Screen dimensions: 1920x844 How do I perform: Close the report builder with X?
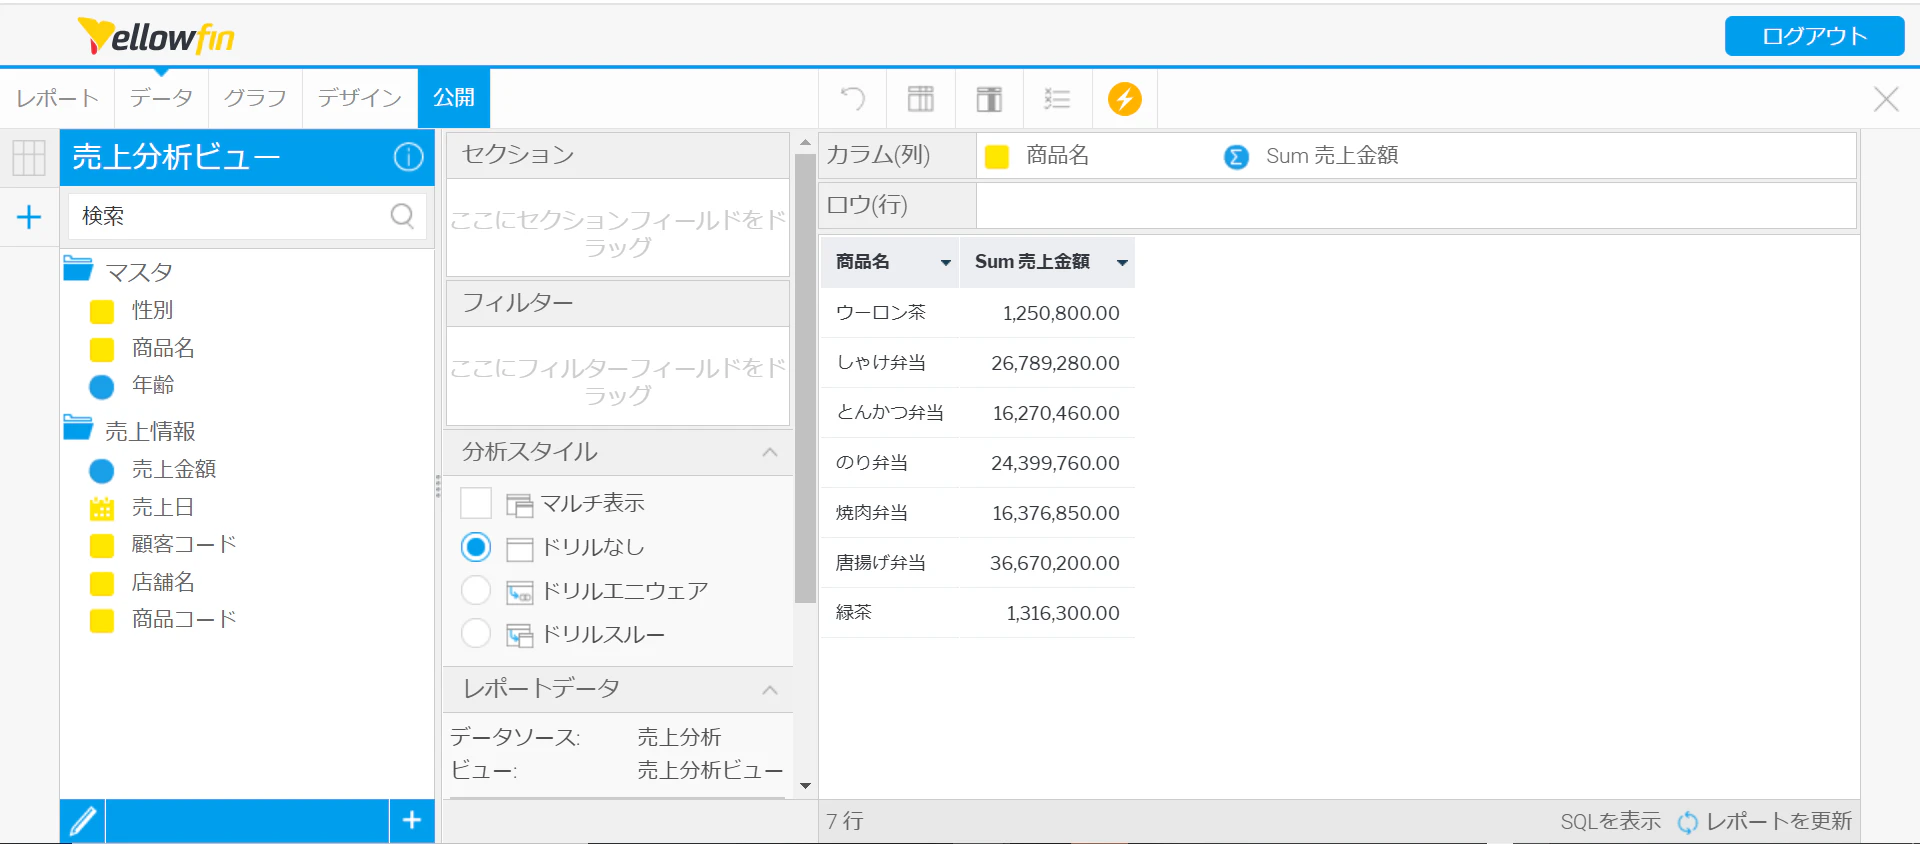coord(1886,98)
